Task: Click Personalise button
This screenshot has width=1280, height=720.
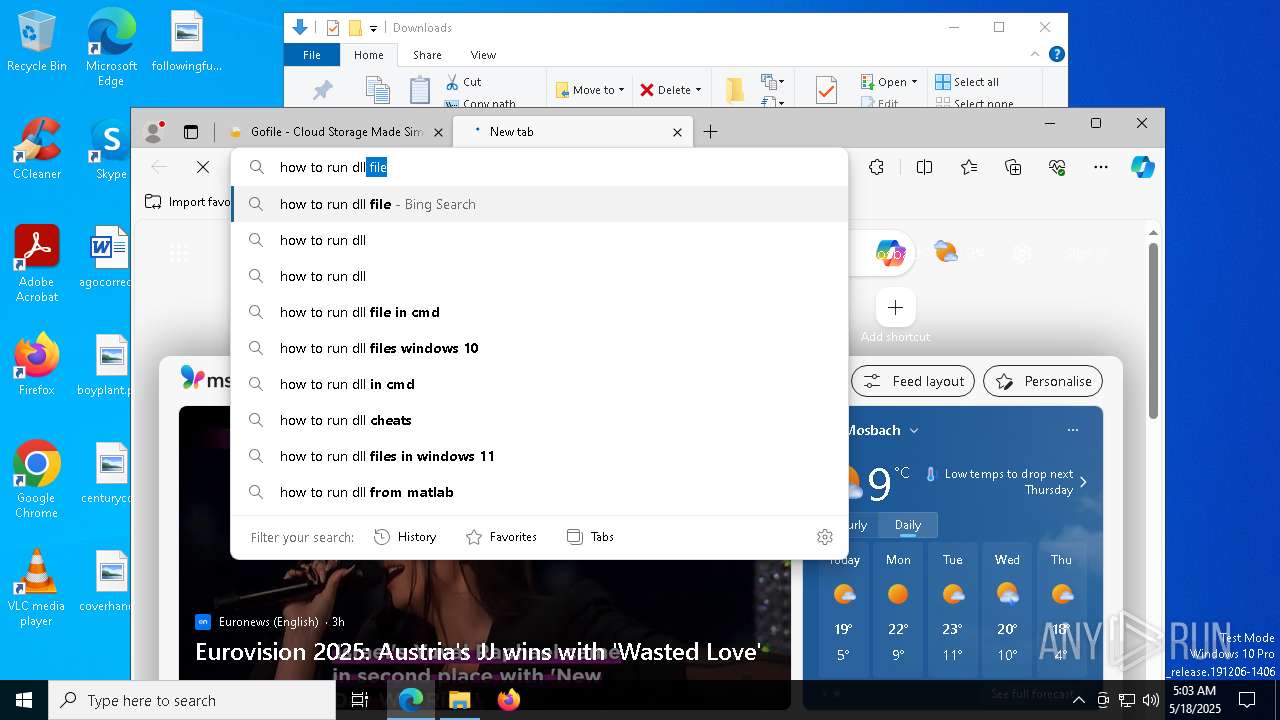Action: tap(1043, 381)
